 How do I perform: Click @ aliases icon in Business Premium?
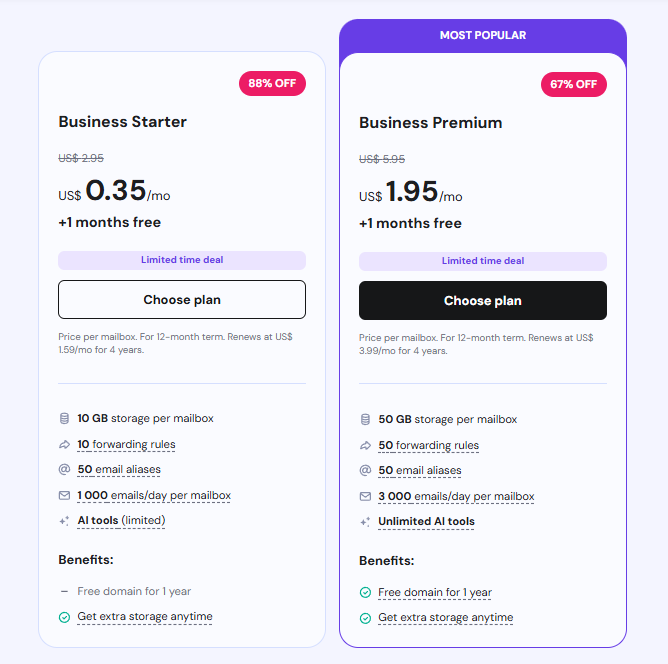365,471
